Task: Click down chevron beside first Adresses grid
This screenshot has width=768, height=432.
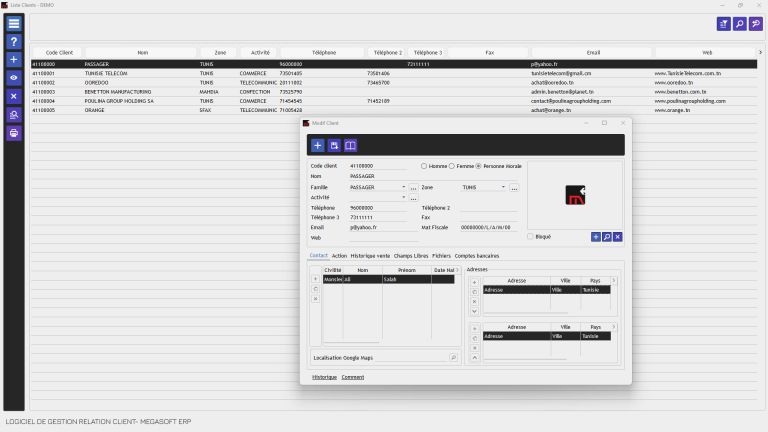Action: 474,312
